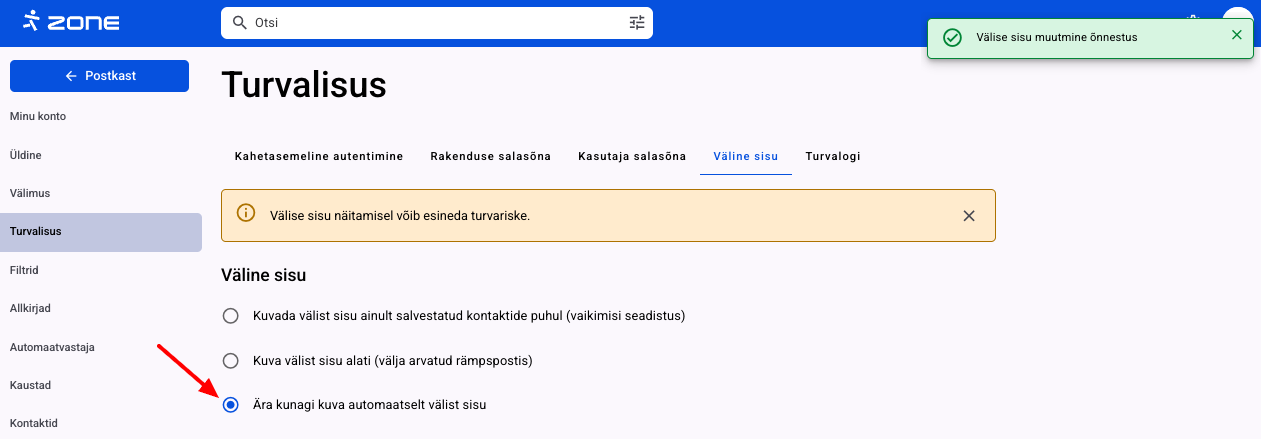Open Minu konto in the sidebar

click(38, 116)
